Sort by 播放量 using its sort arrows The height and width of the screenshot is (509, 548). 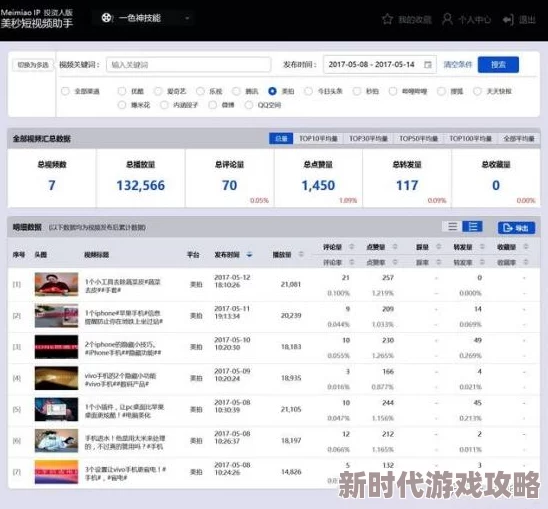301,254
